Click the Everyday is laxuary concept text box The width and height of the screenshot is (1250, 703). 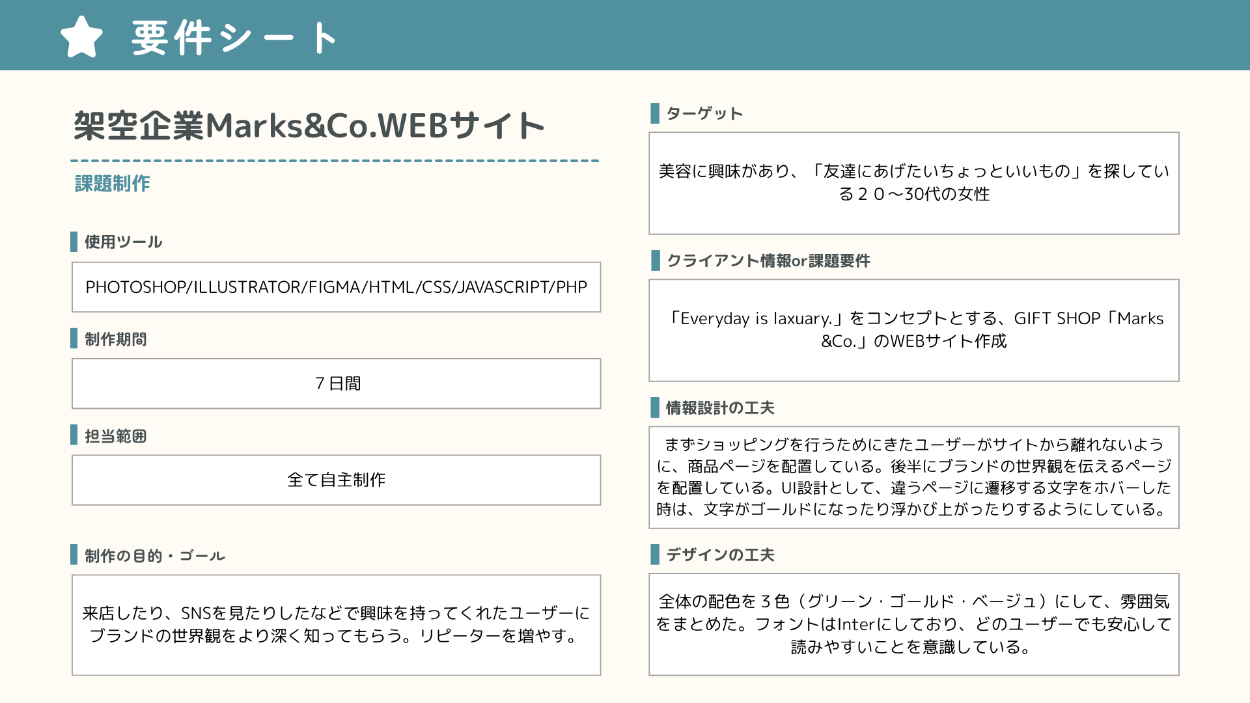(x=913, y=330)
